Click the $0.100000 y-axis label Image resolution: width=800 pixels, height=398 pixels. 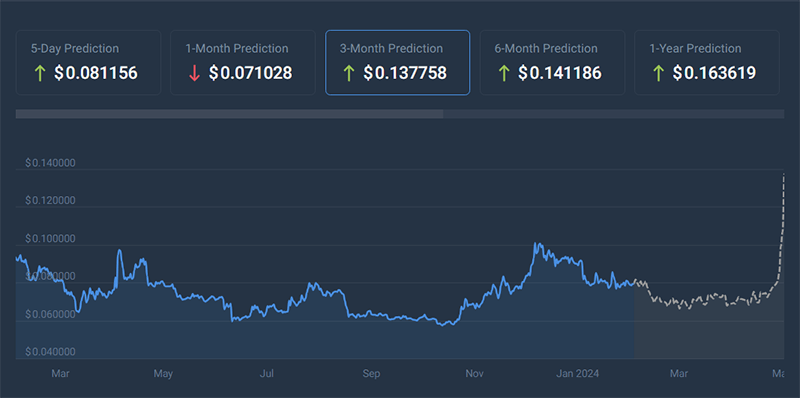click(51, 239)
